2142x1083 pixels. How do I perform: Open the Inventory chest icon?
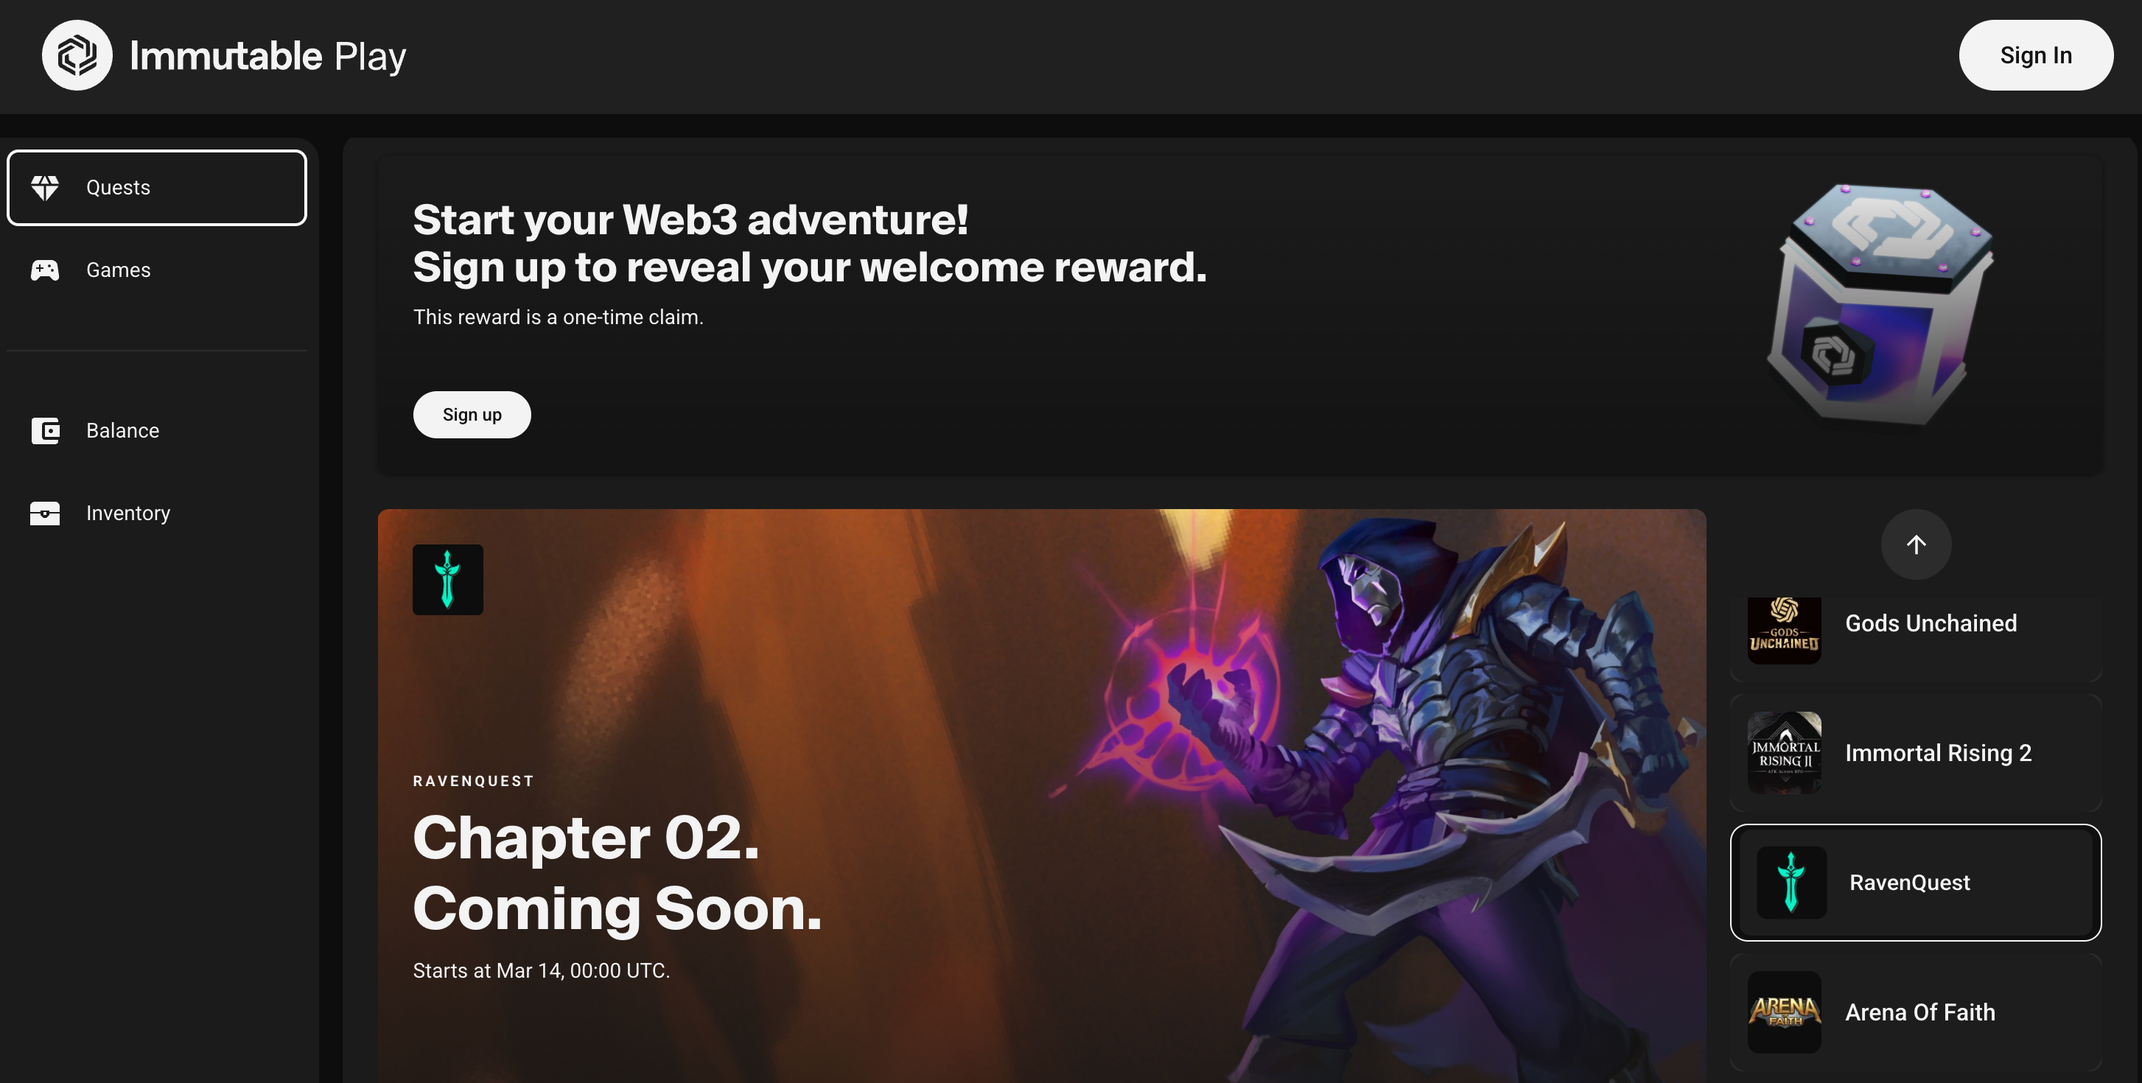(x=45, y=513)
